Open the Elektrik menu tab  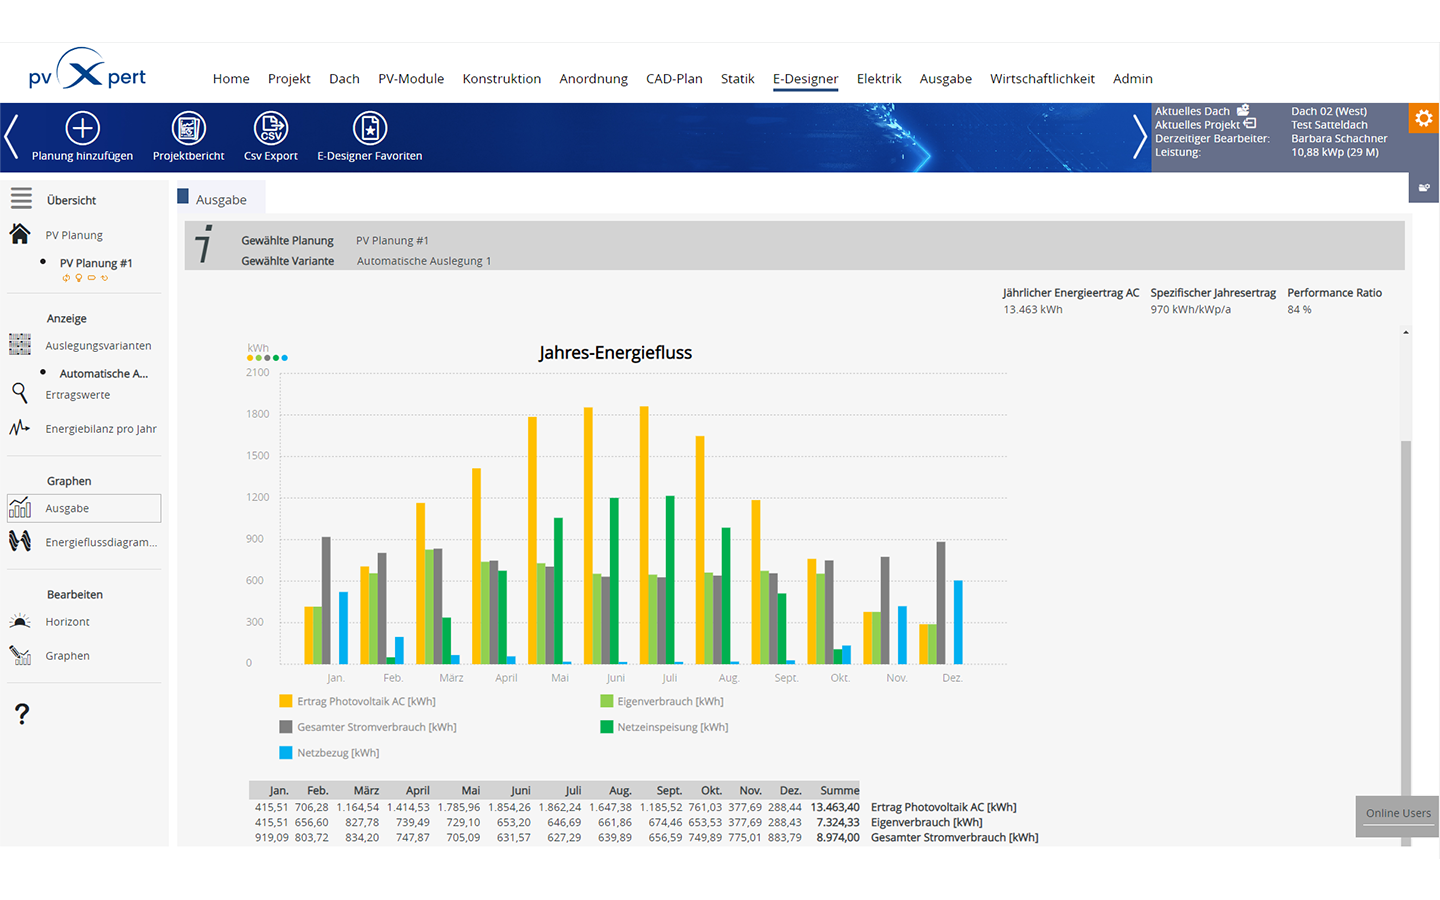[x=878, y=79]
